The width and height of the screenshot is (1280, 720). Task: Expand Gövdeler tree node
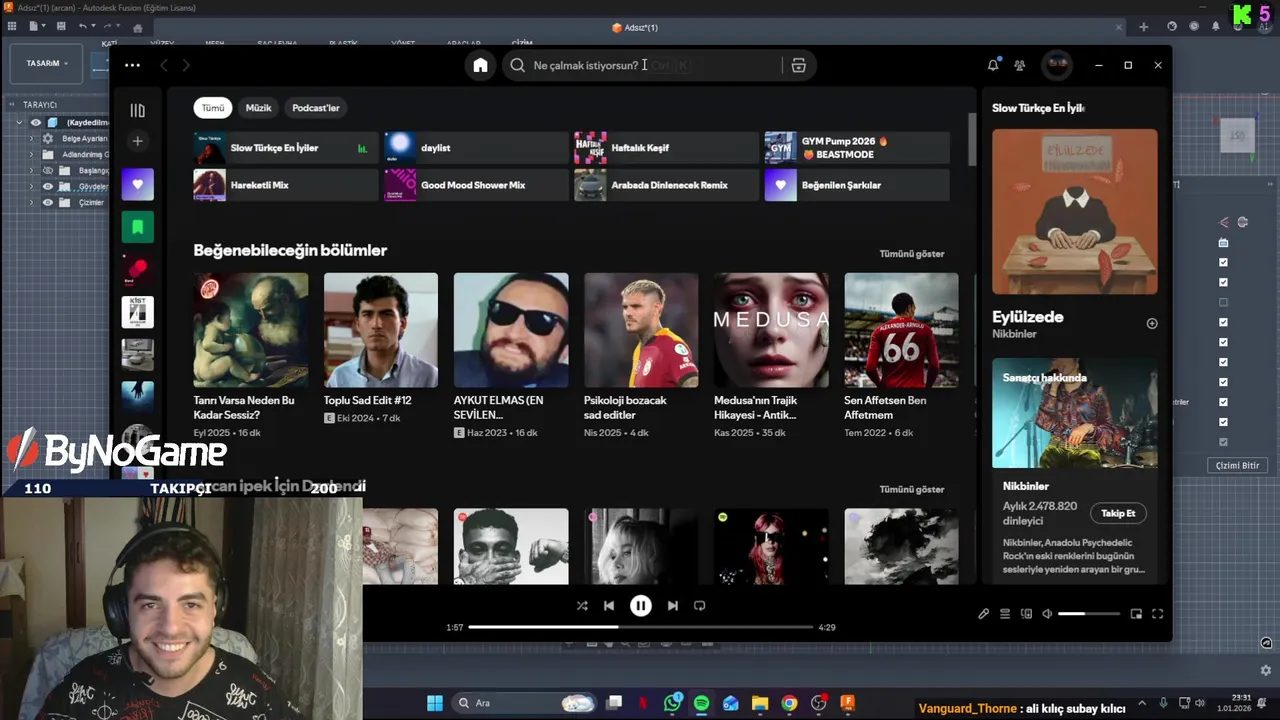[31, 186]
